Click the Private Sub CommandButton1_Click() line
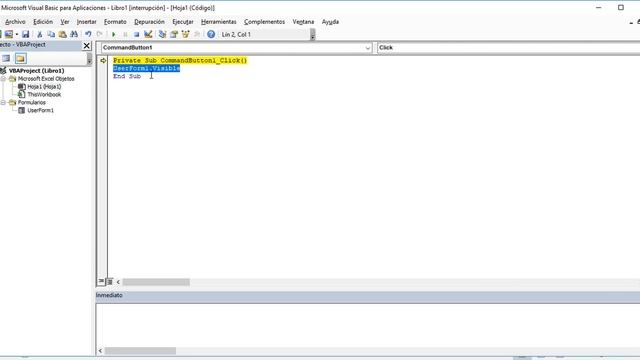640x360 pixels. tap(180, 60)
